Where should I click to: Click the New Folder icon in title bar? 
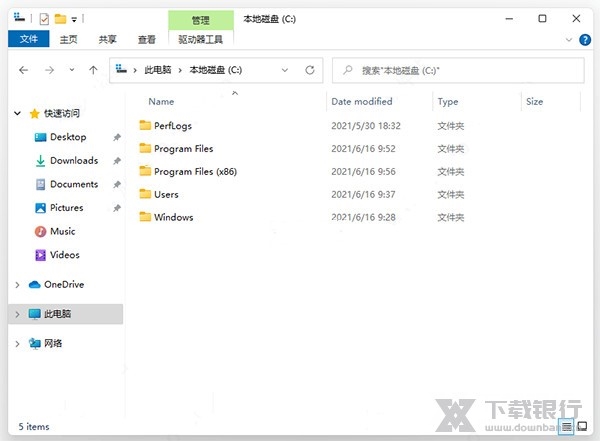tap(60, 19)
